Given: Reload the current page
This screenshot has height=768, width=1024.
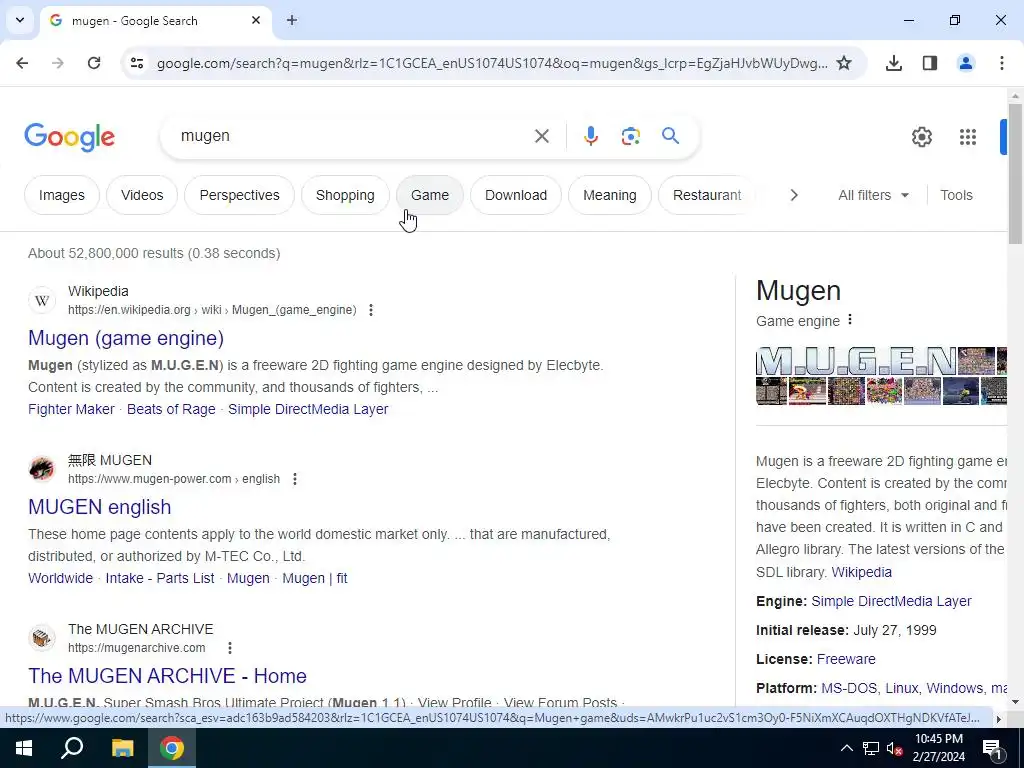Looking at the screenshot, I should click(94, 63).
